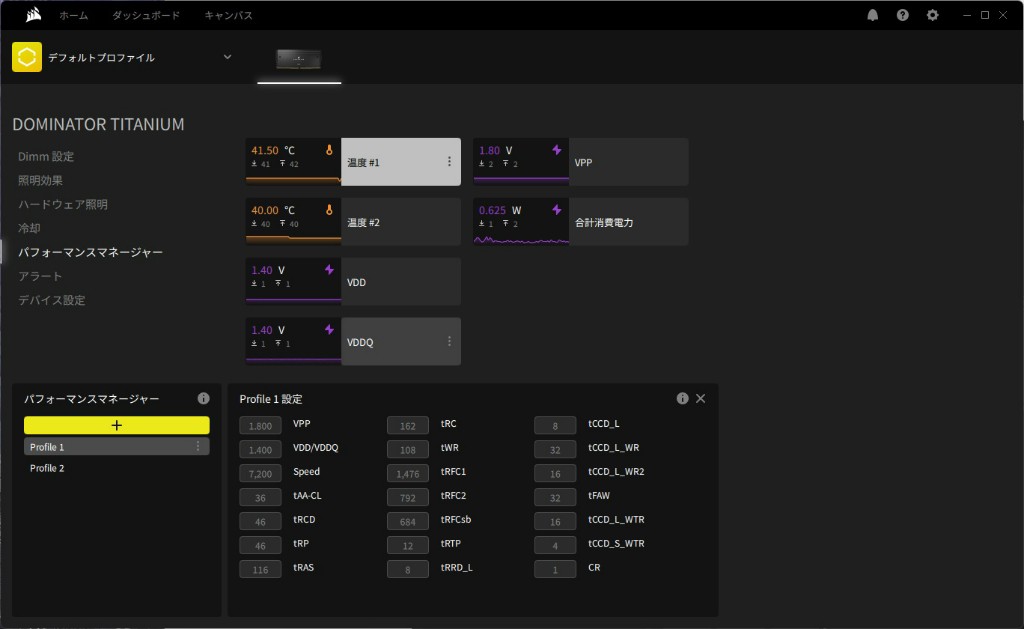Open the three-dot menu on 温度 #1 tile
Screen dimensions: 1024x629
click(x=449, y=162)
